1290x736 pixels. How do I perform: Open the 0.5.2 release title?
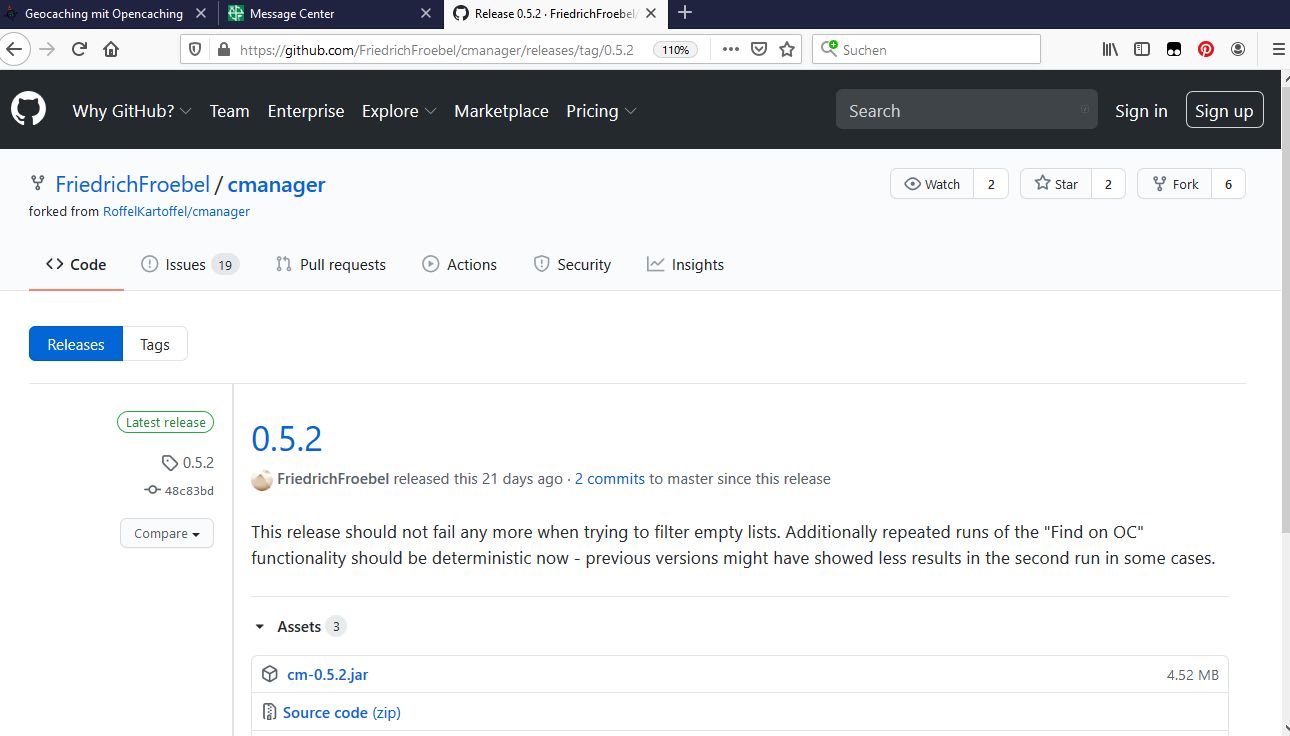pos(287,439)
